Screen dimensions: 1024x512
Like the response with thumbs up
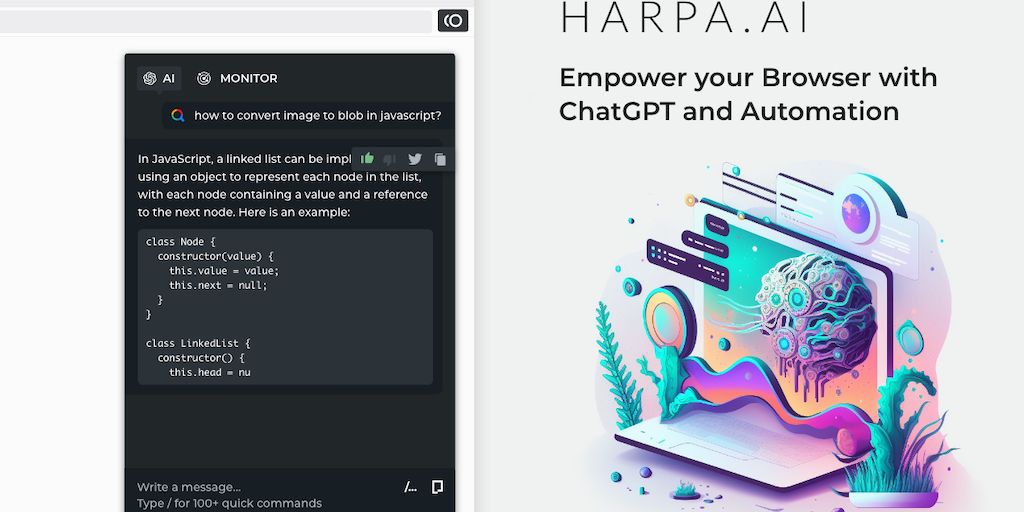click(368, 158)
